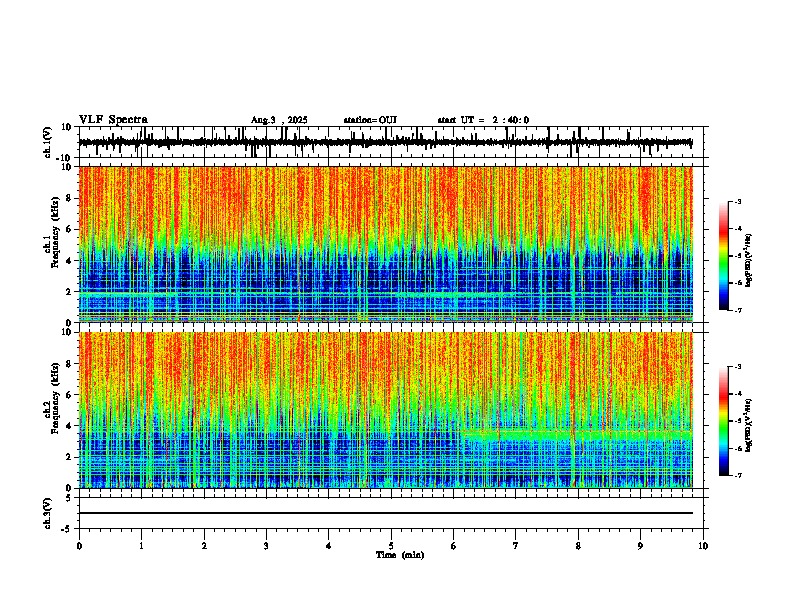The height and width of the screenshot is (612, 792).
Task: Click the ch.2 spectrogram color bar
Action: pos(724,421)
